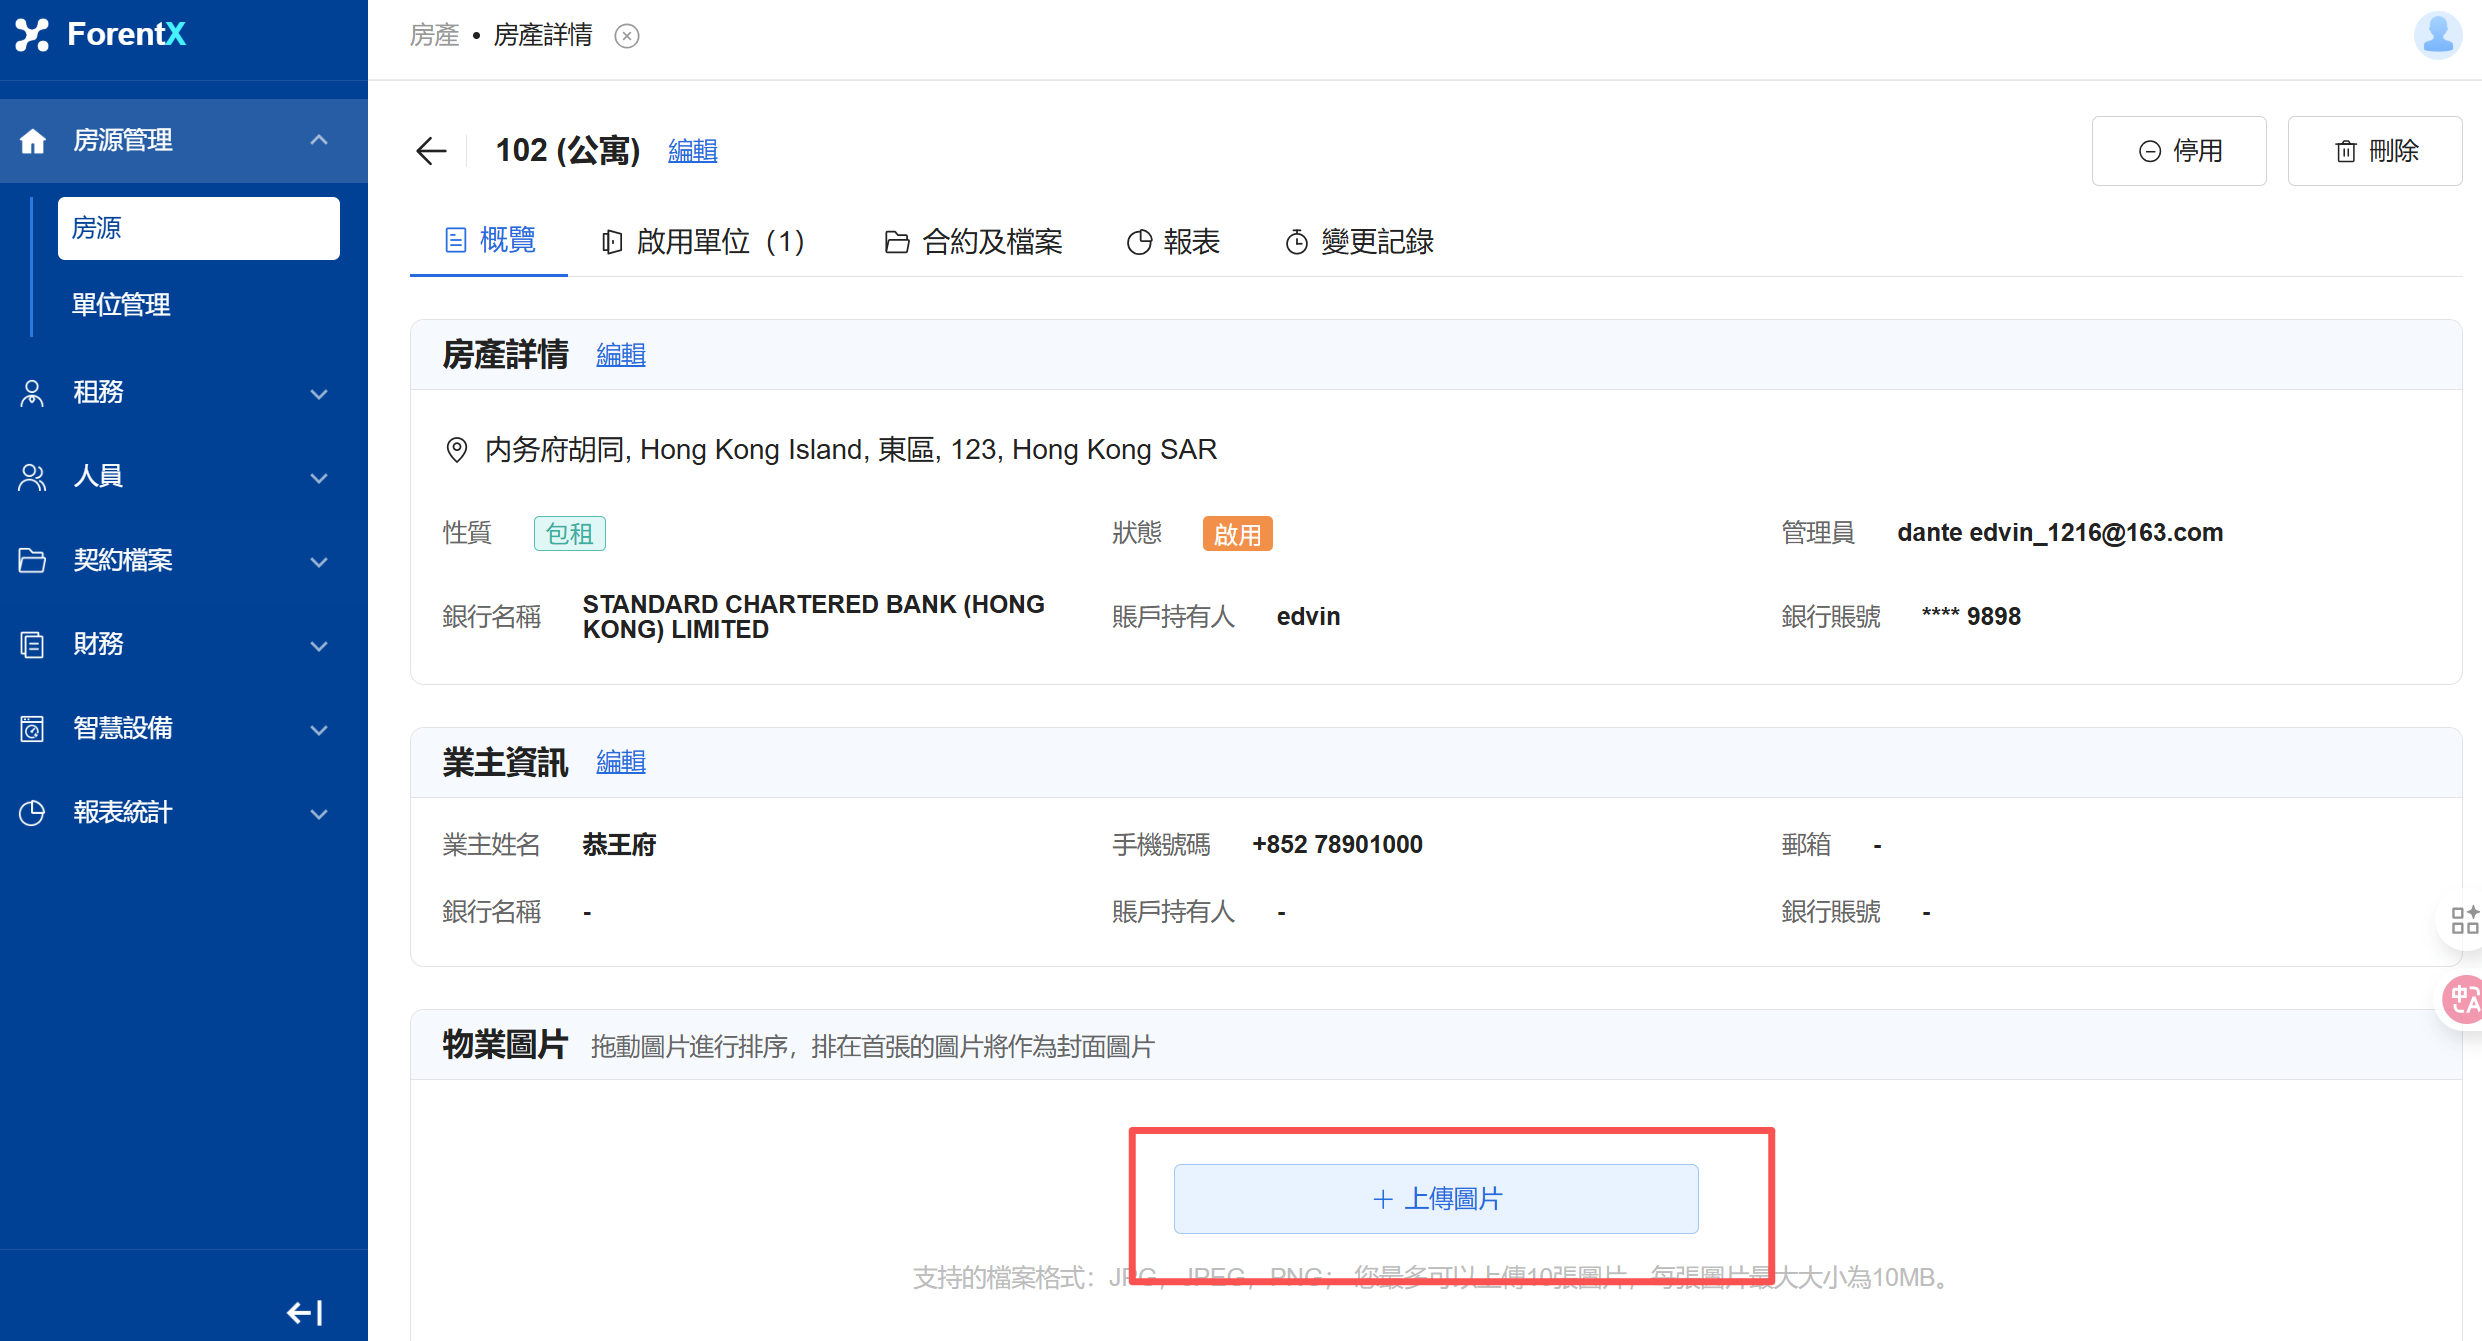Click the ForentX logo
This screenshot has height=1341, width=2482.
click(x=101, y=35)
